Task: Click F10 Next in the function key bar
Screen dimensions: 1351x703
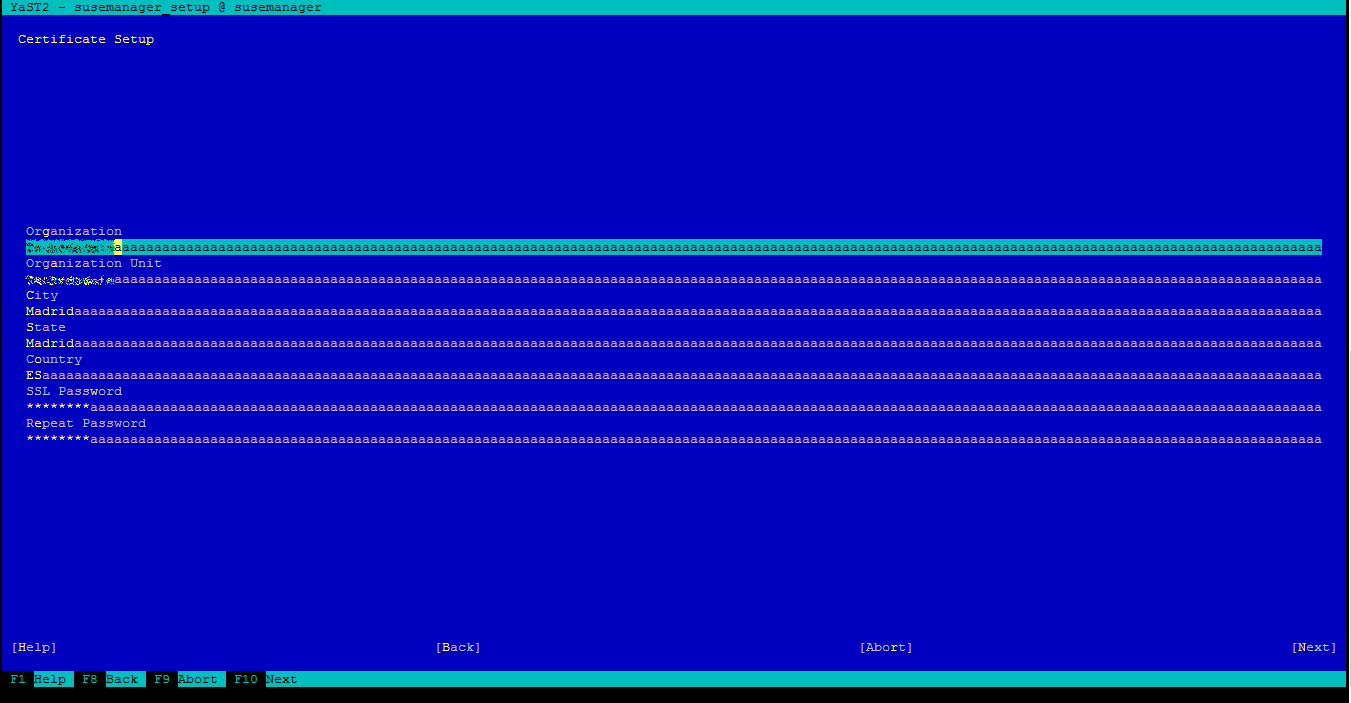Action: [x=265, y=680]
